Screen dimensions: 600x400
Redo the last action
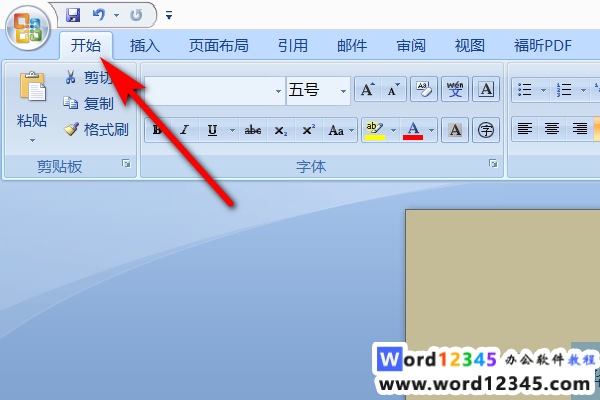click(x=136, y=15)
